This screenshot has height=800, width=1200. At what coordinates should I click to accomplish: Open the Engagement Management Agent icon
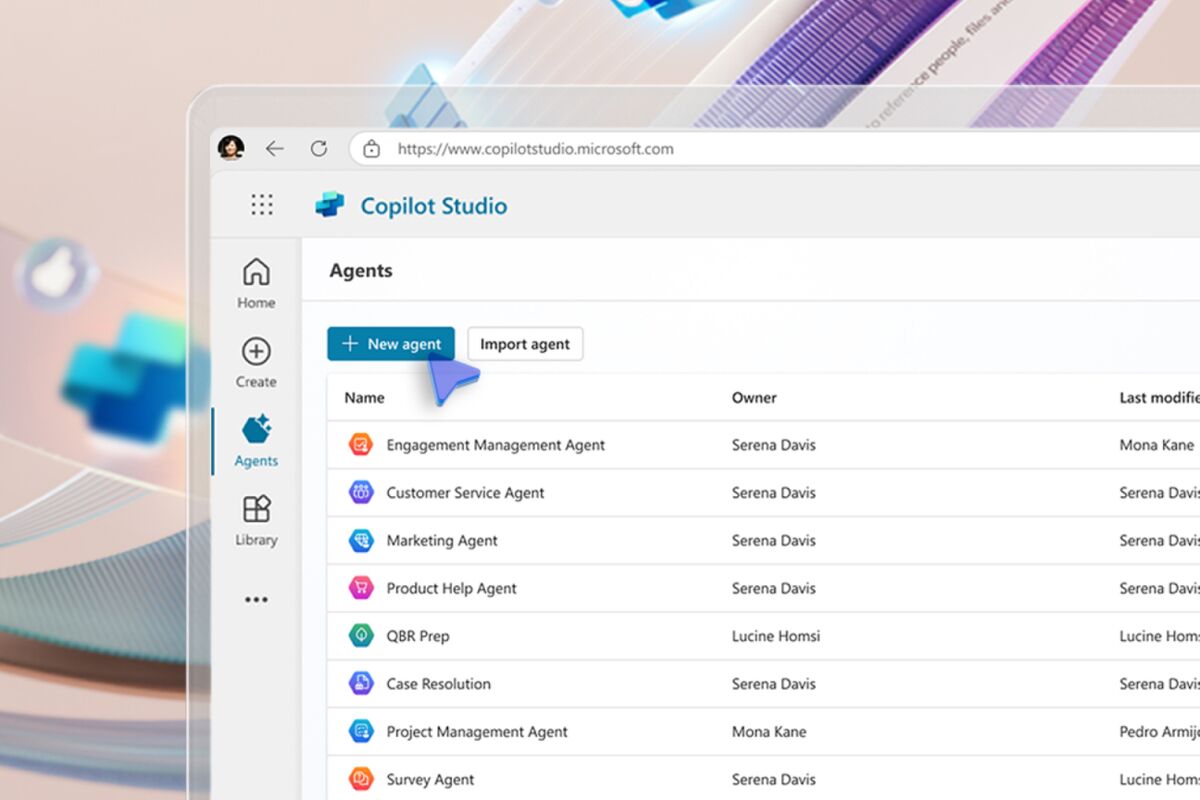[362, 444]
